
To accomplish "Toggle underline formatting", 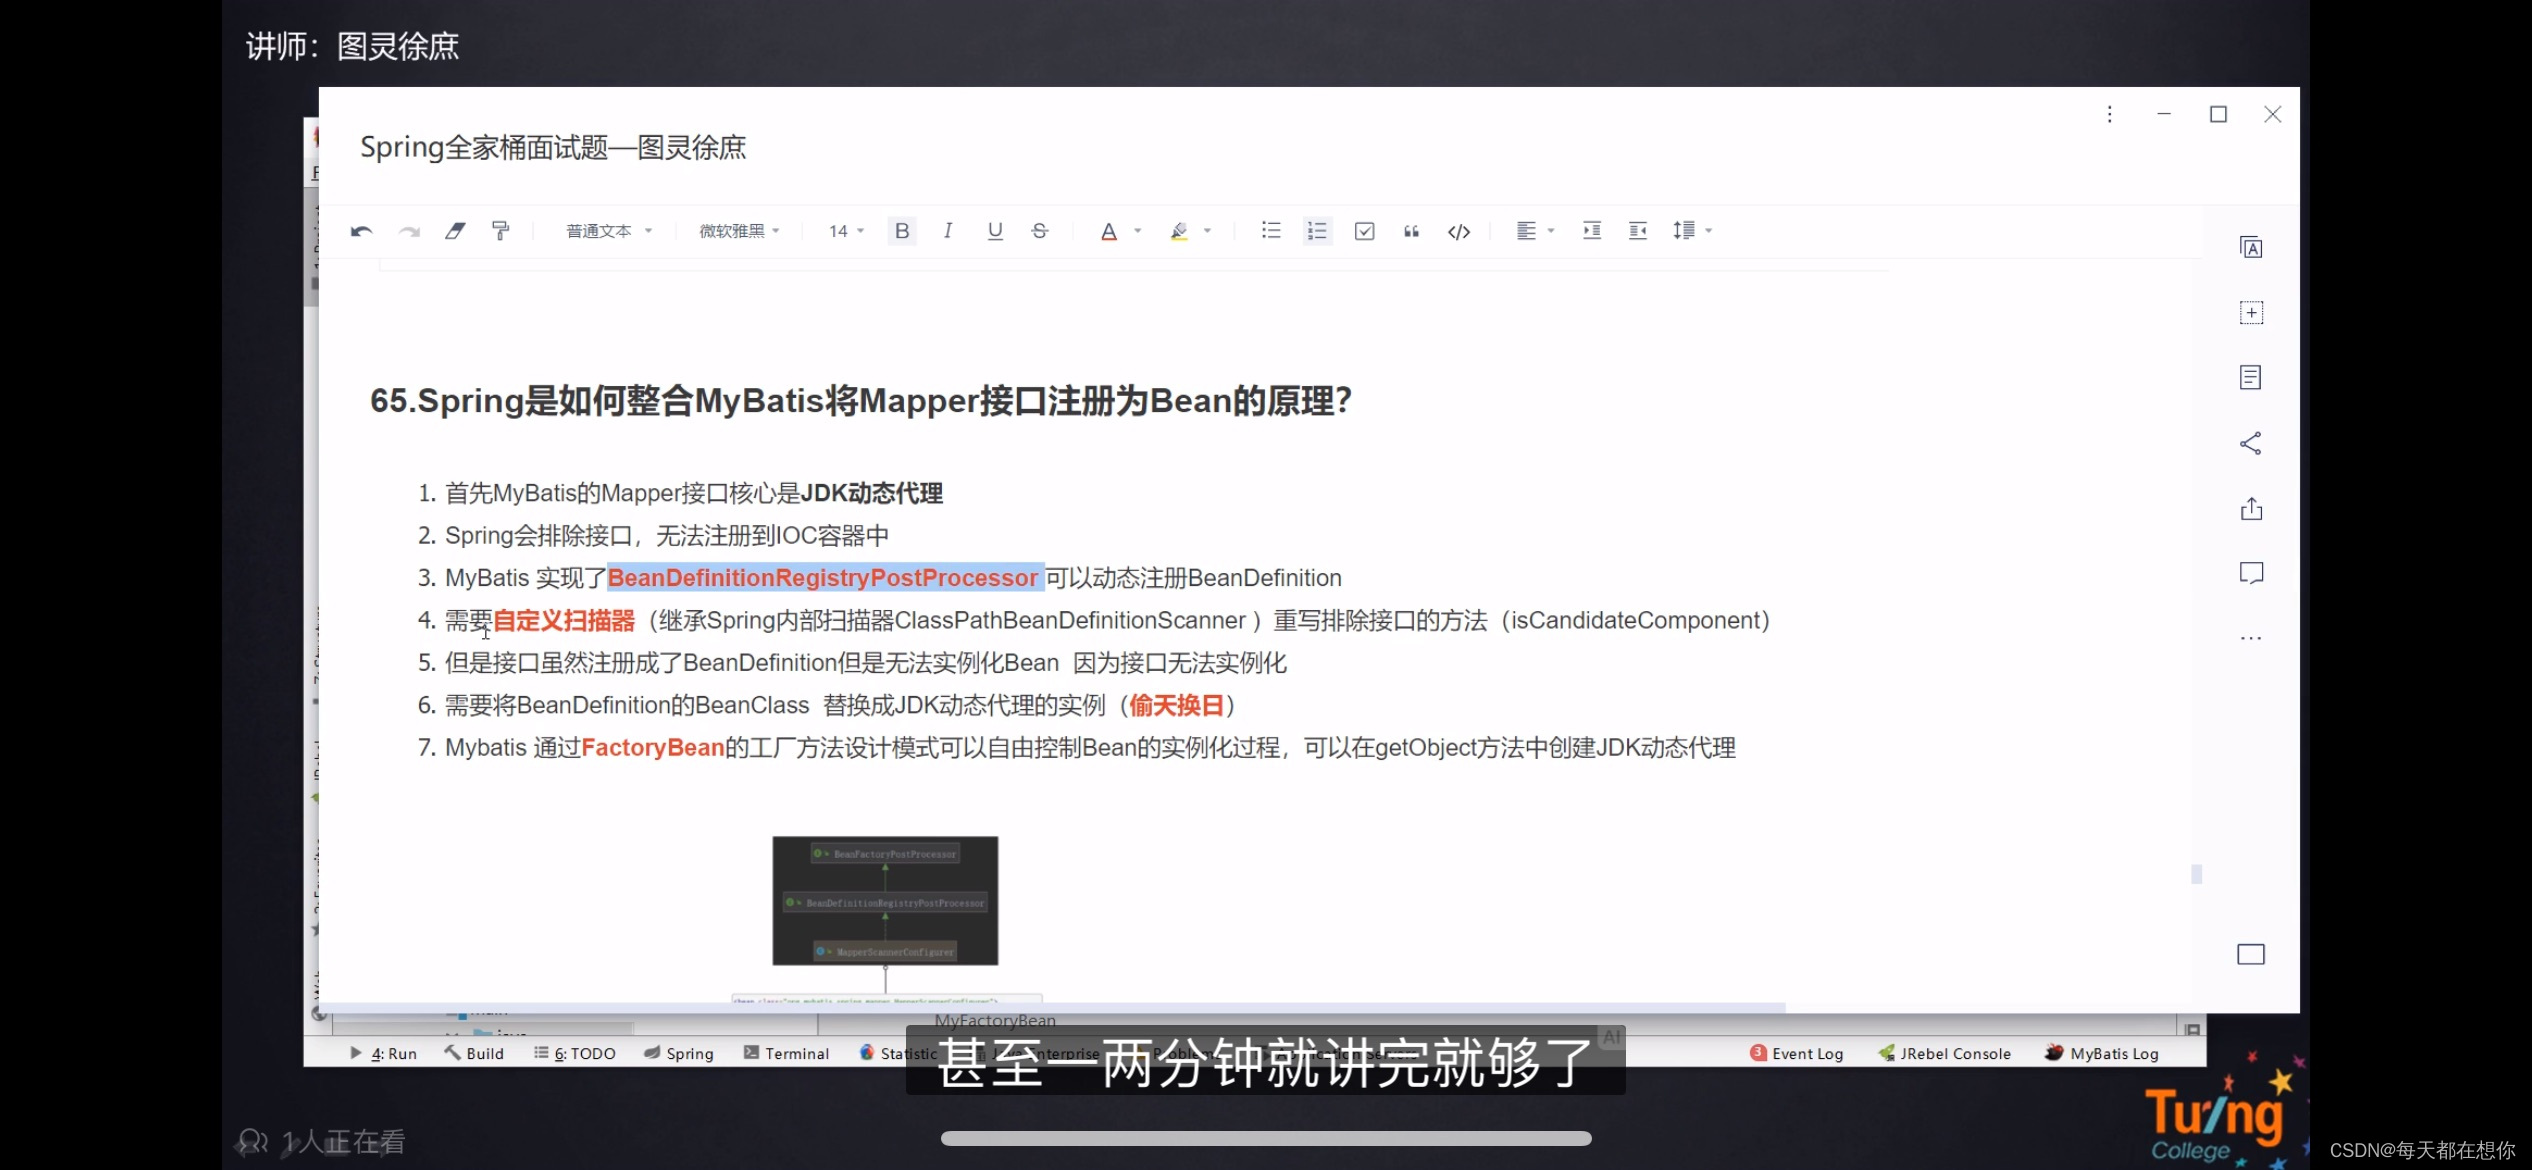I will (x=994, y=231).
